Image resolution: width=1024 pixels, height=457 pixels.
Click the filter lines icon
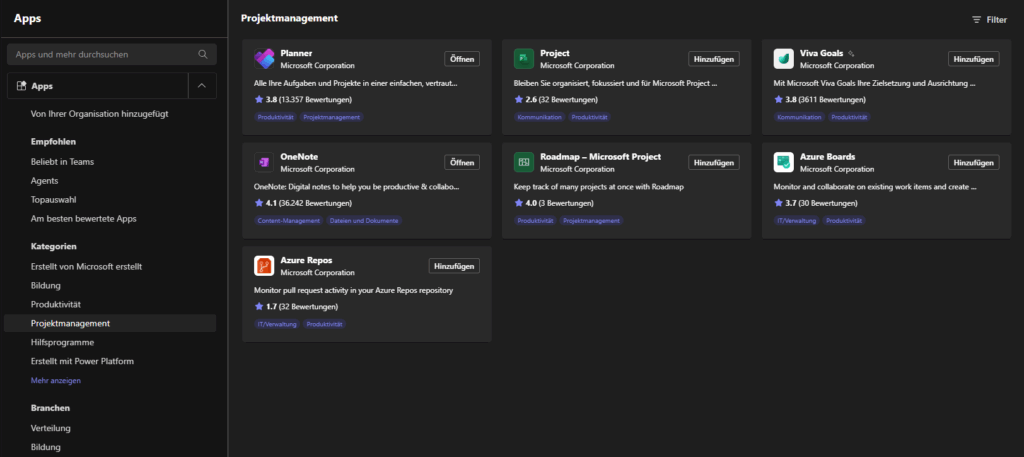click(976, 20)
